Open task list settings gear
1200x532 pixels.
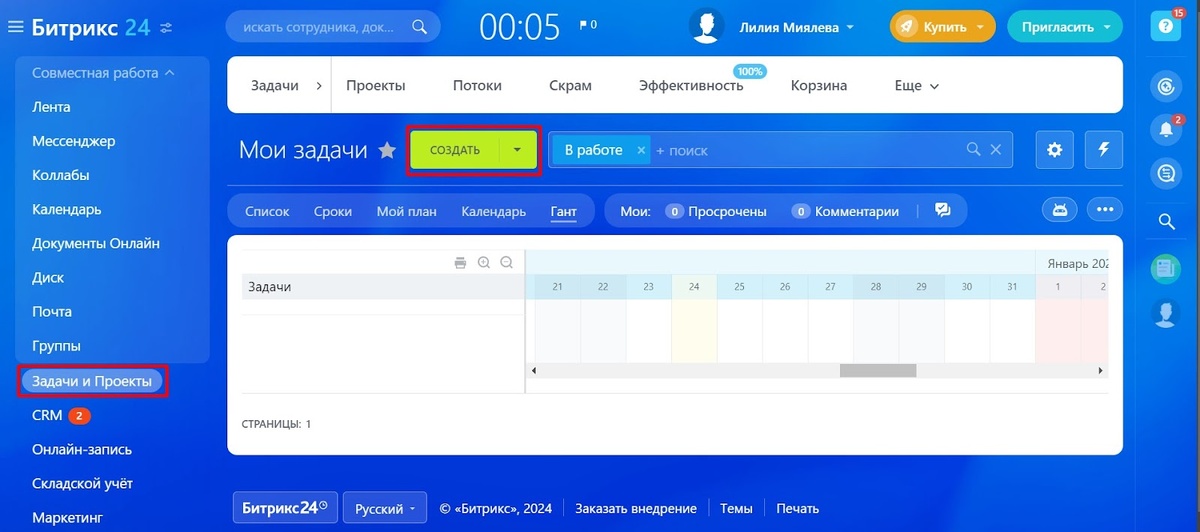pyautogui.click(x=1054, y=150)
